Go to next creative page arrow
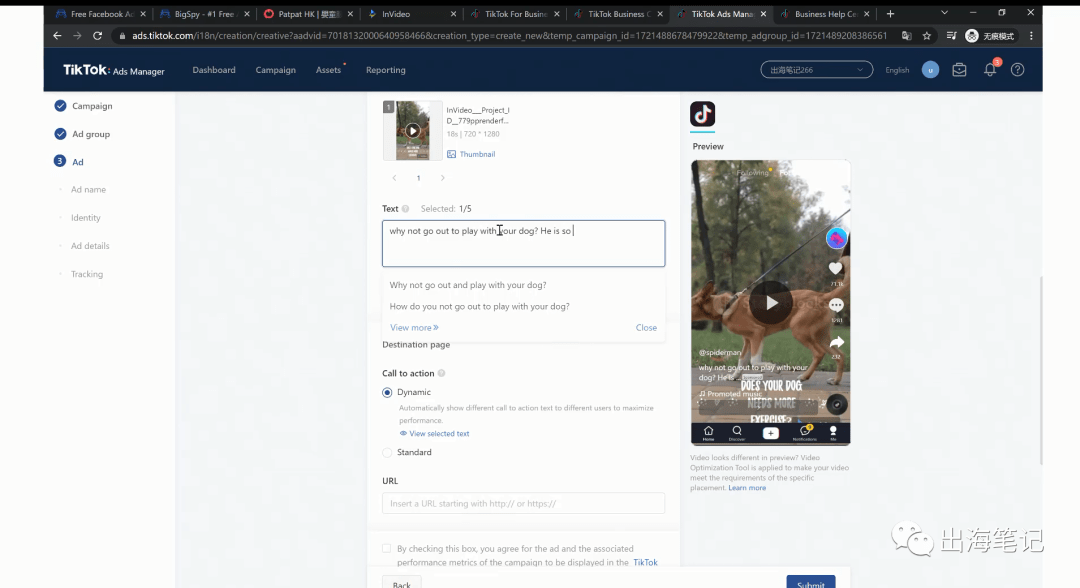The width and height of the screenshot is (1080, 588). coord(442,178)
